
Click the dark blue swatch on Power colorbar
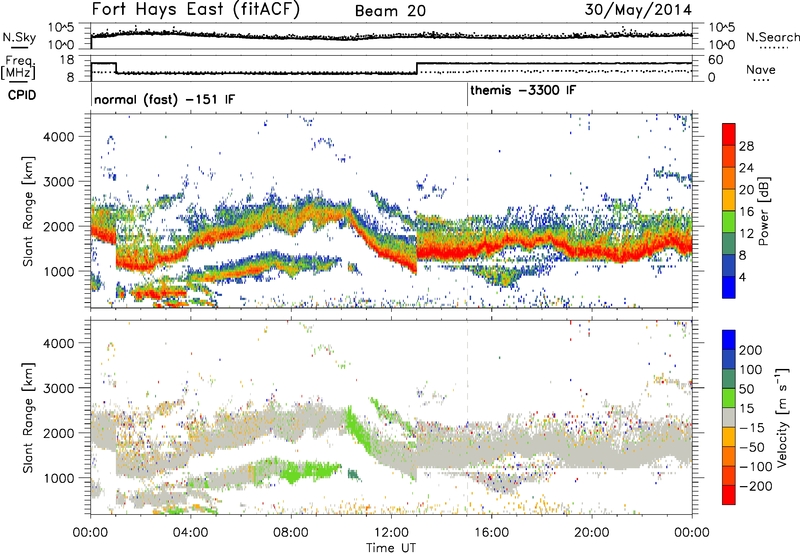(x=729, y=266)
